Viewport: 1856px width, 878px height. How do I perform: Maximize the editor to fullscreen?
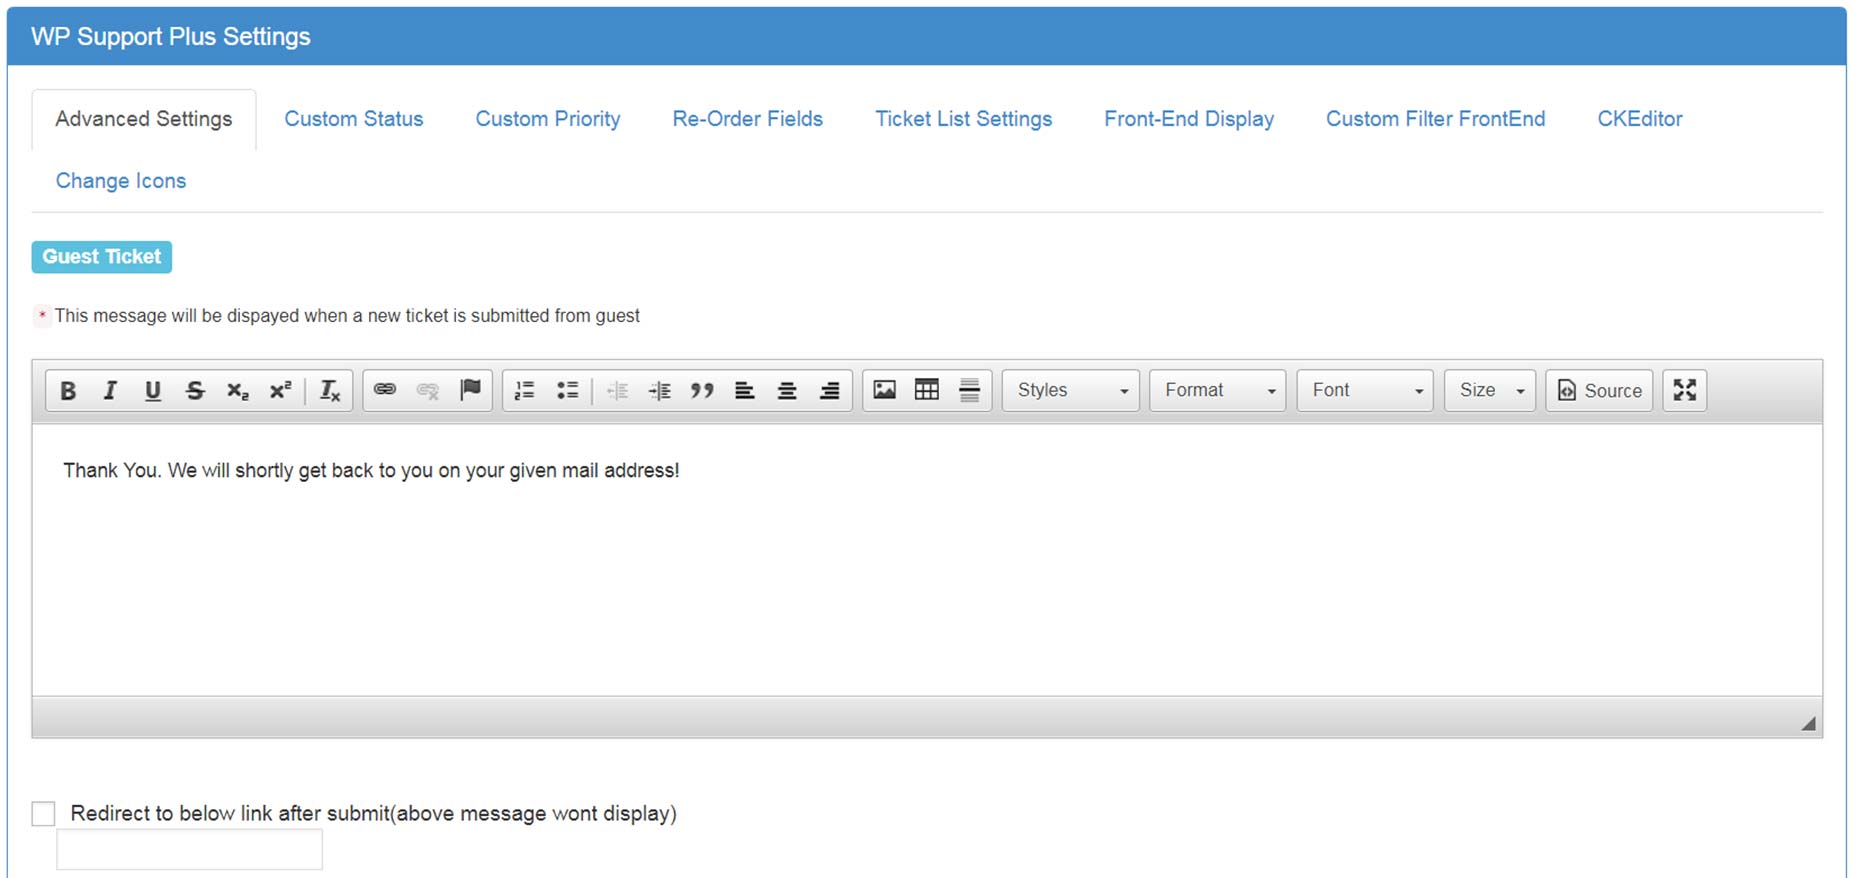click(1684, 390)
